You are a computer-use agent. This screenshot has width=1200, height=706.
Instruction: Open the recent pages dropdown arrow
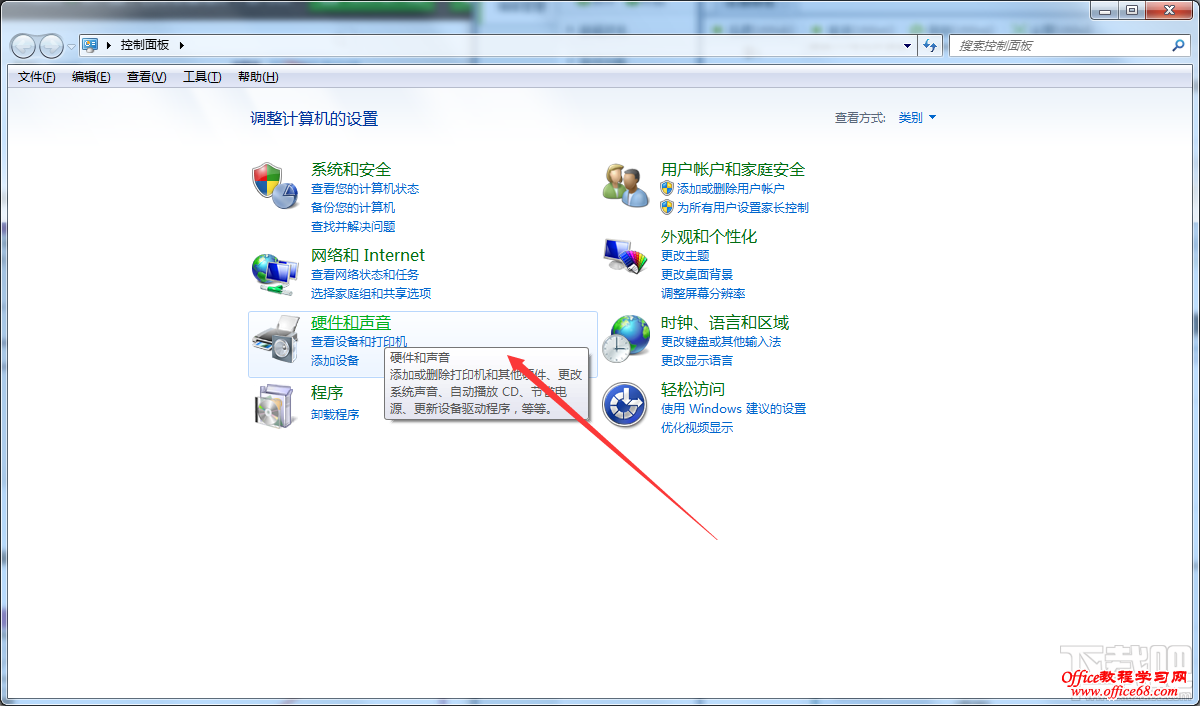[x=71, y=46]
